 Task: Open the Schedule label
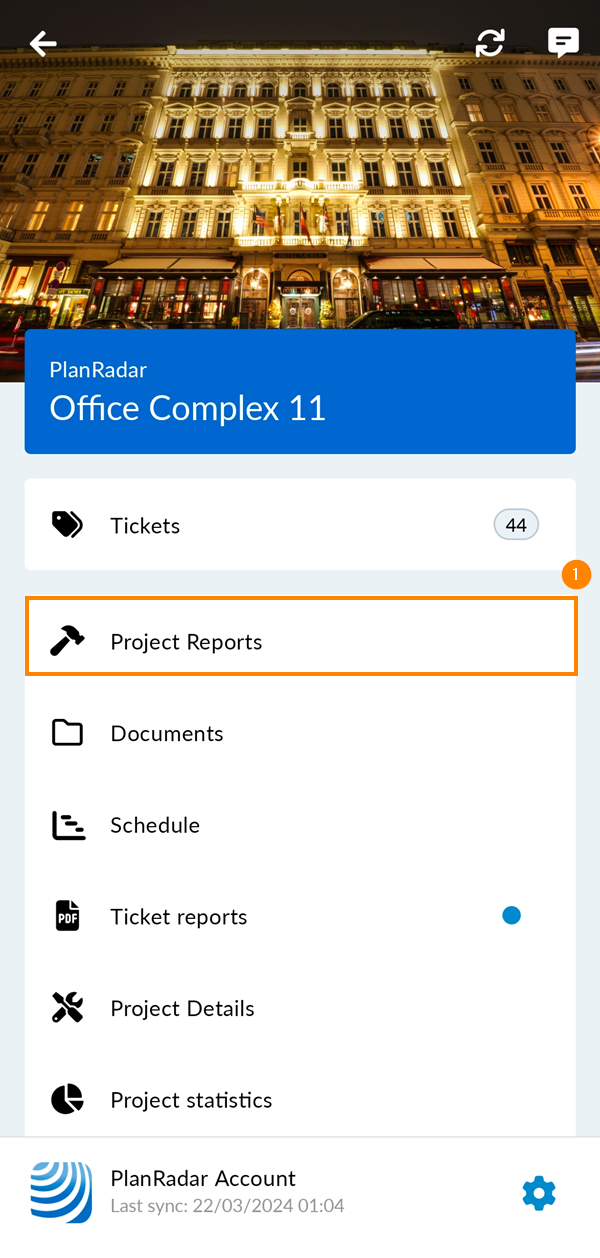155,825
